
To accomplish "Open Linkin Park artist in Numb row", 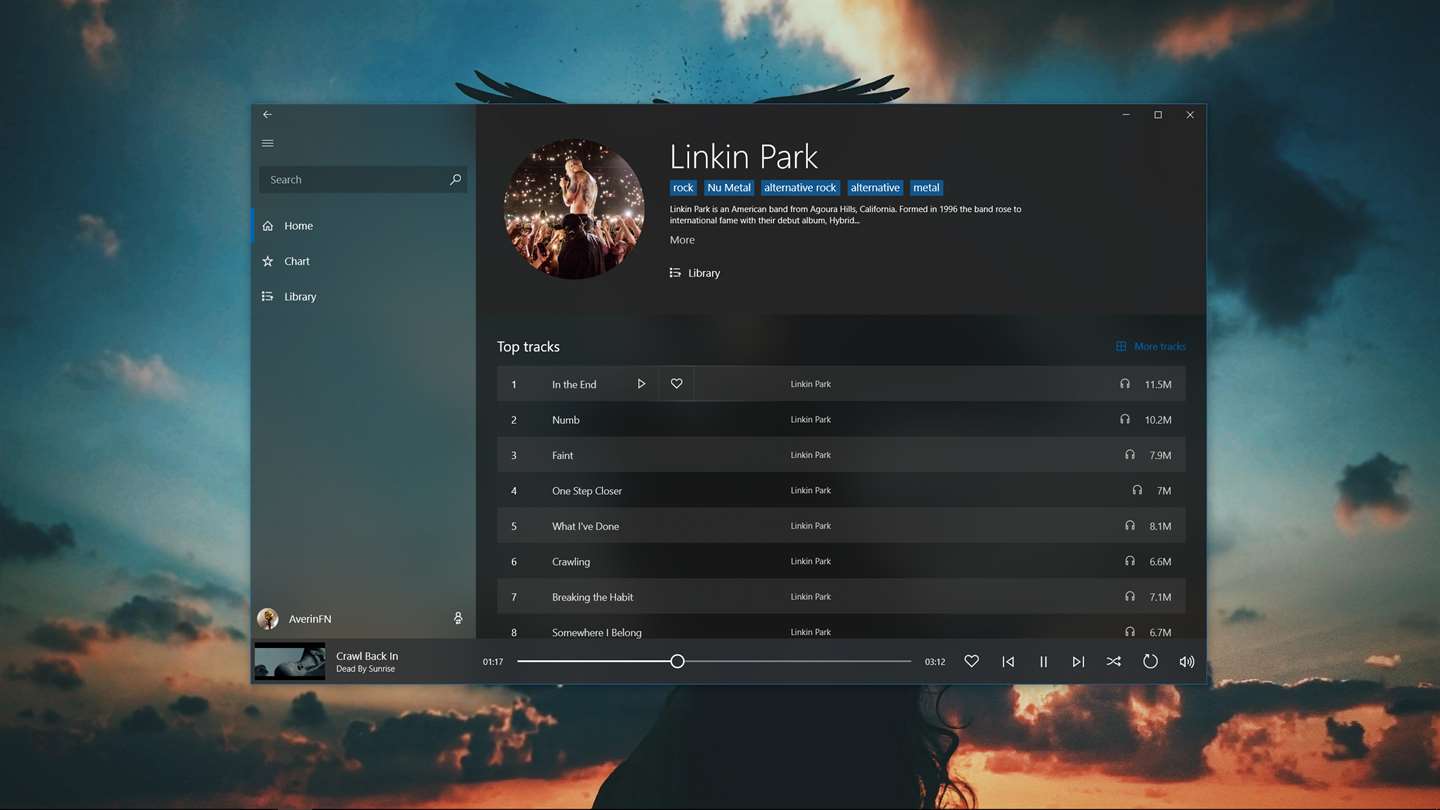I will [x=811, y=420].
